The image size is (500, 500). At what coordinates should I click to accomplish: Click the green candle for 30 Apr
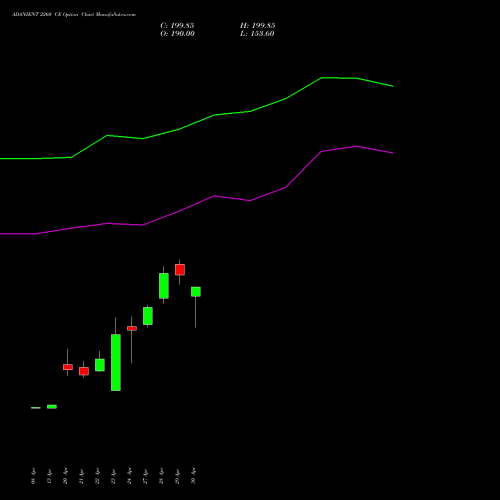196,292
